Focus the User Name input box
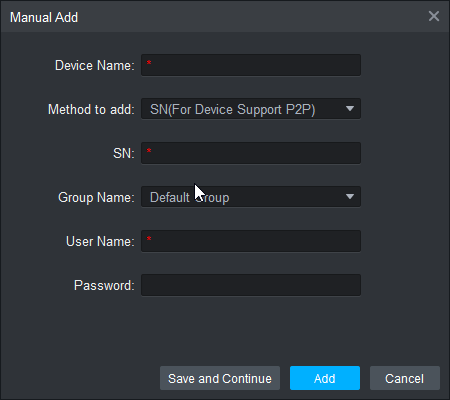 coord(251,241)
